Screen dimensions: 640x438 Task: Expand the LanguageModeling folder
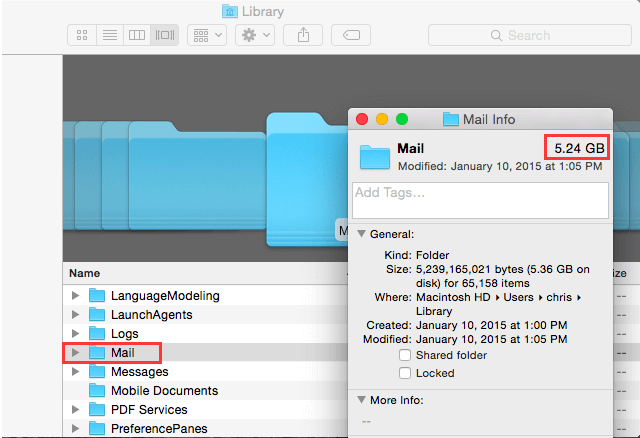click(x=75, y=295)
